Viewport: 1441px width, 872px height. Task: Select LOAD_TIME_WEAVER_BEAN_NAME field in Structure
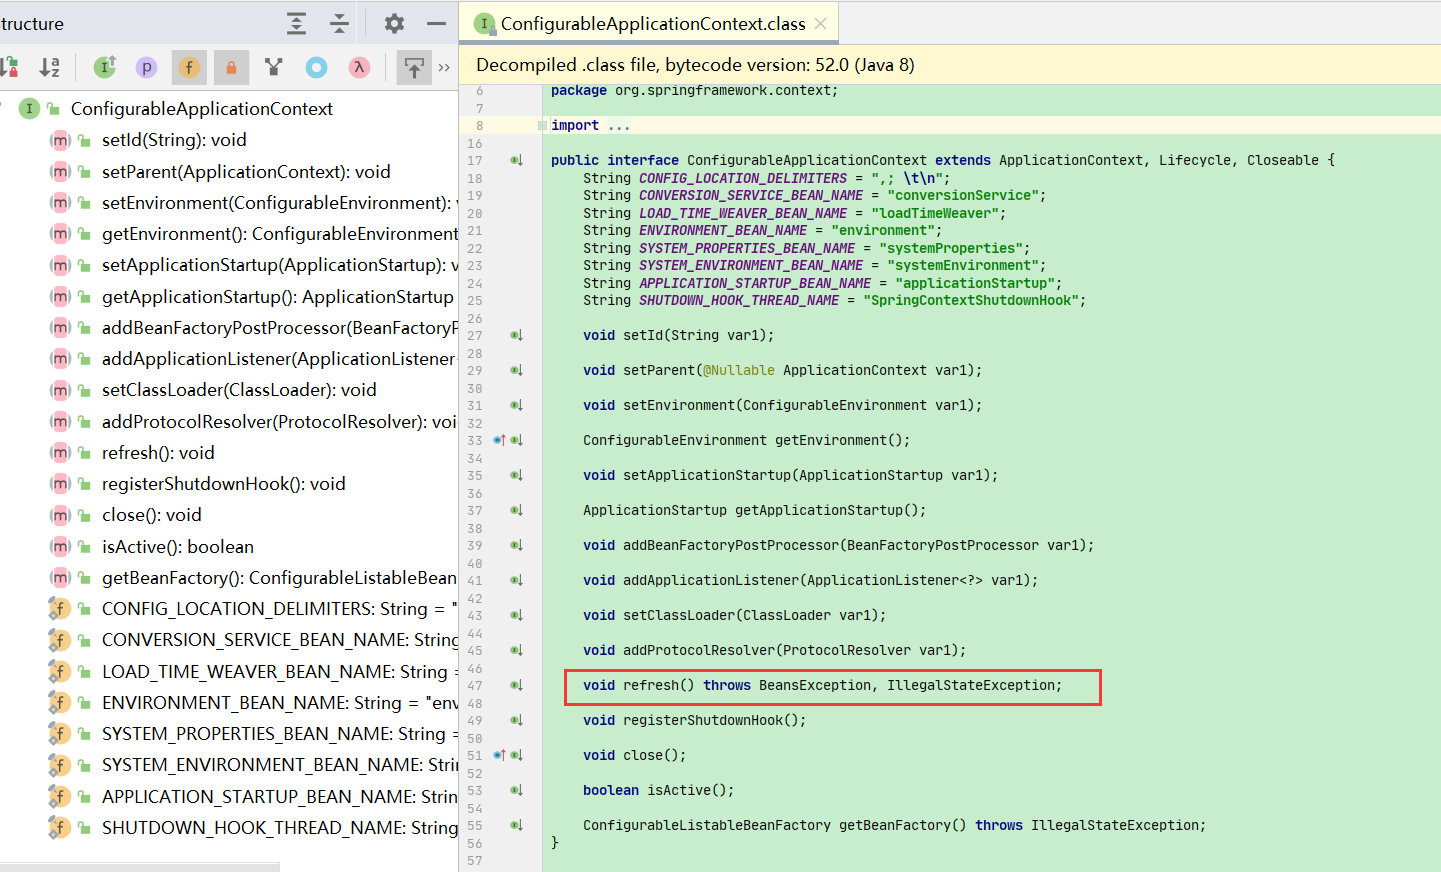pos(279,672)
